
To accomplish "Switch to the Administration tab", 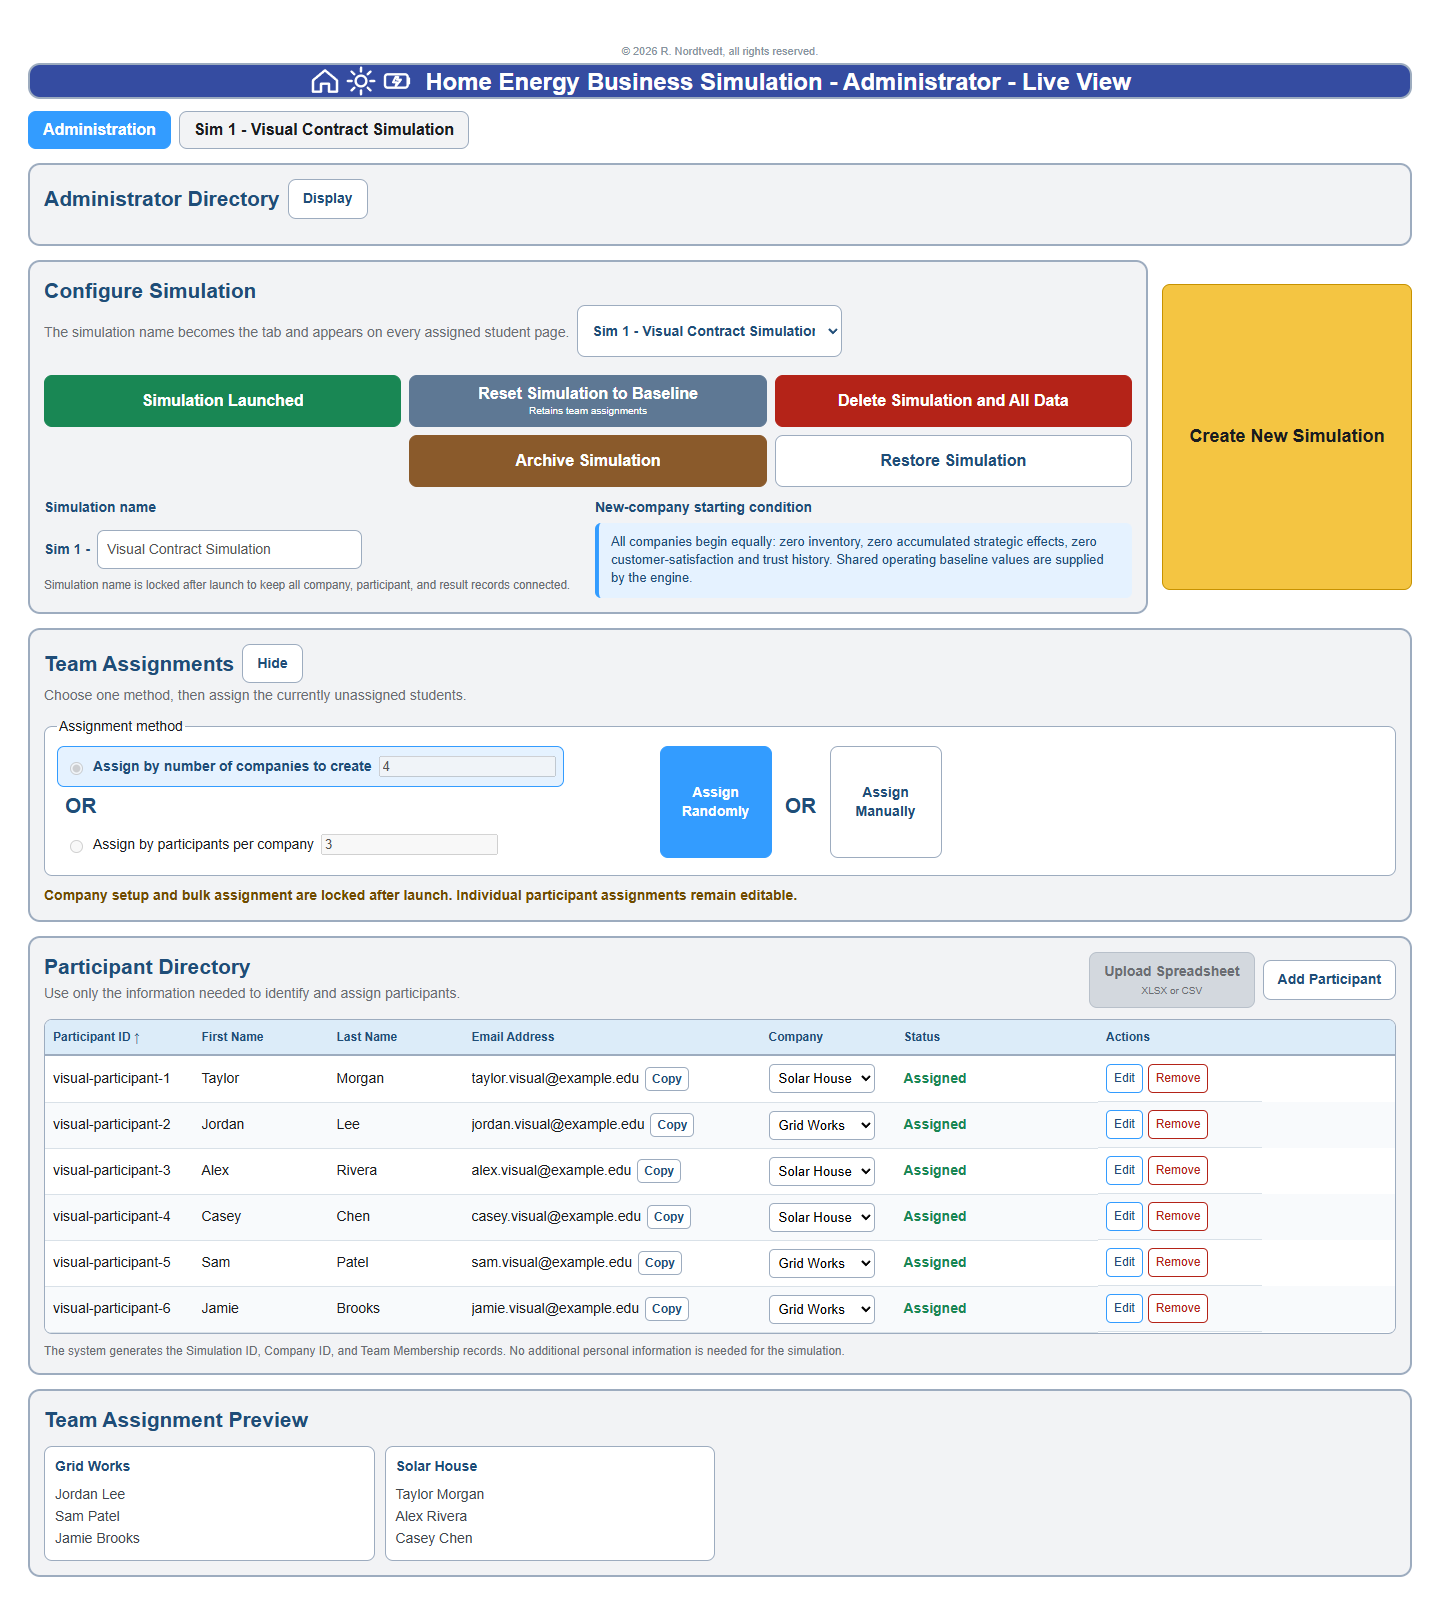I will 99,130.
